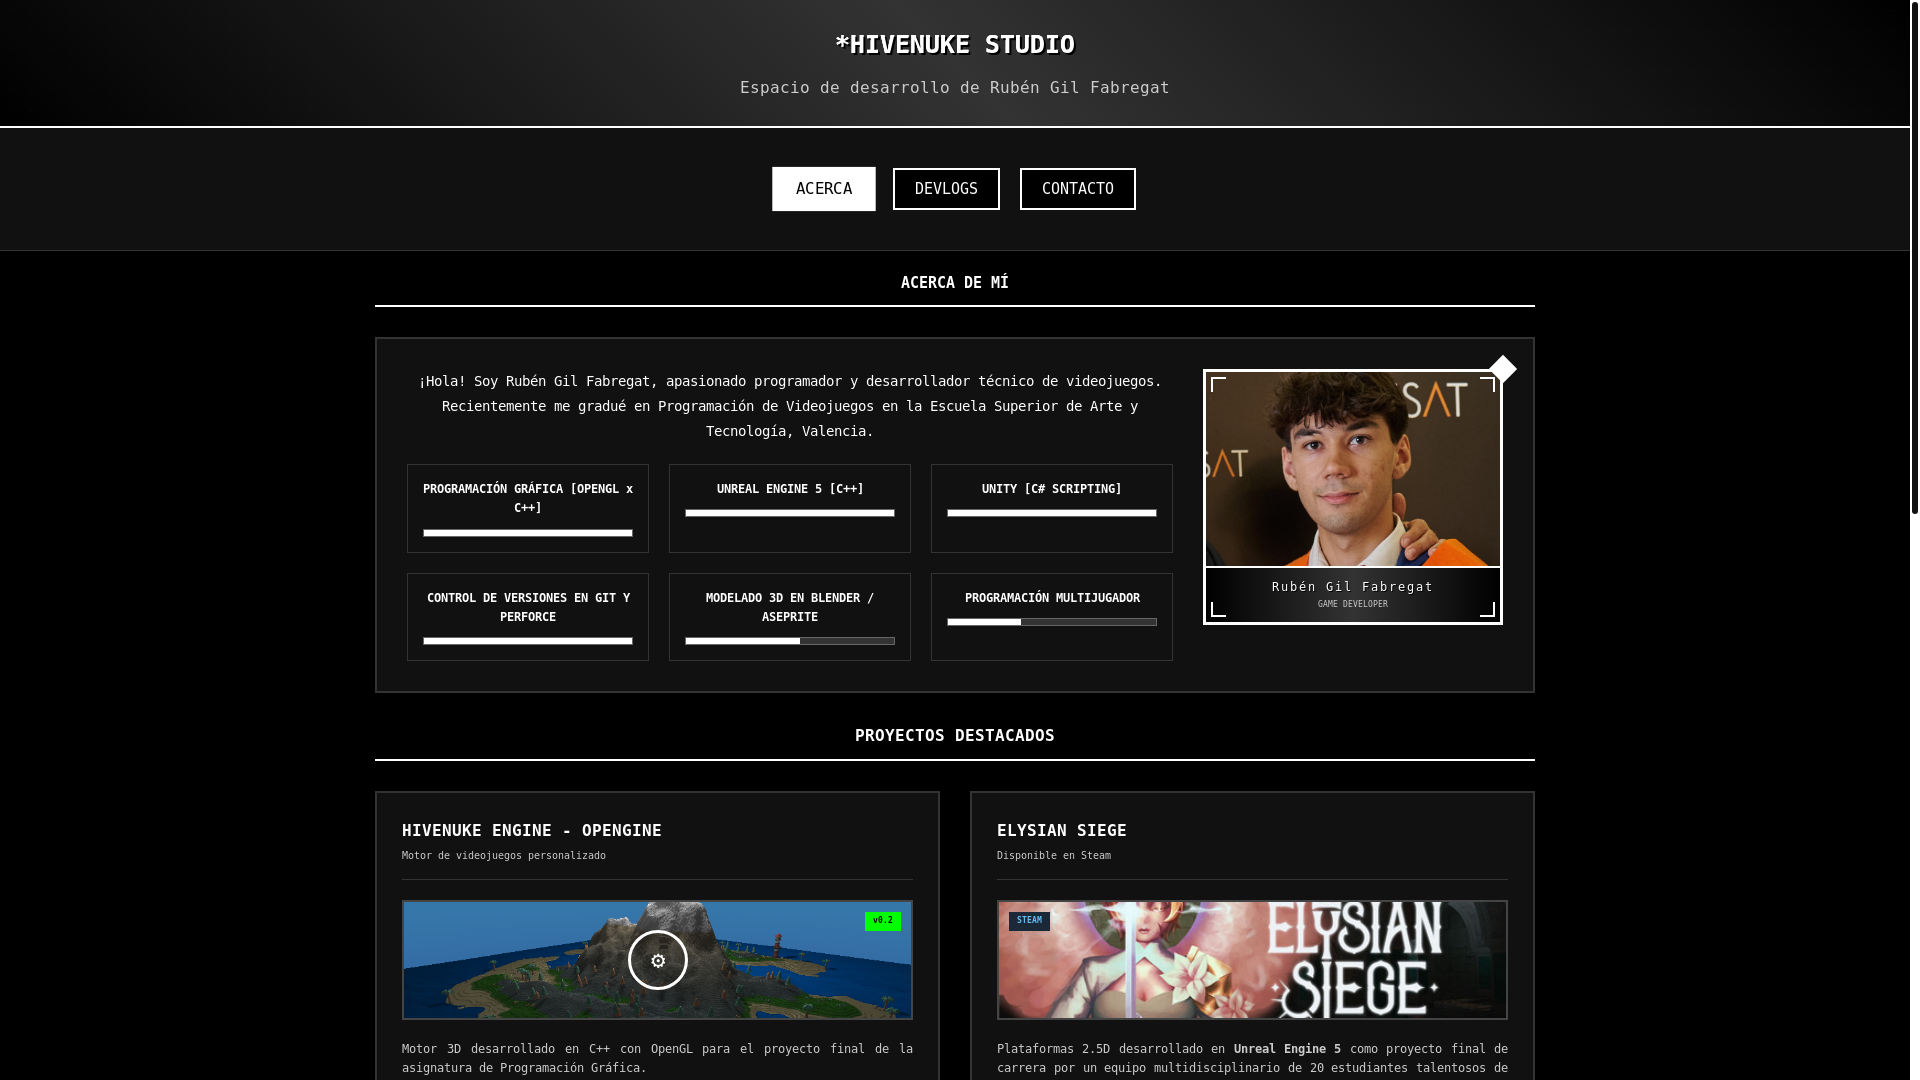This screenshot has width=1920, height=1080.
Task: Click the Programación Multijugador skill bar
Action: (x=1052, y=622)
